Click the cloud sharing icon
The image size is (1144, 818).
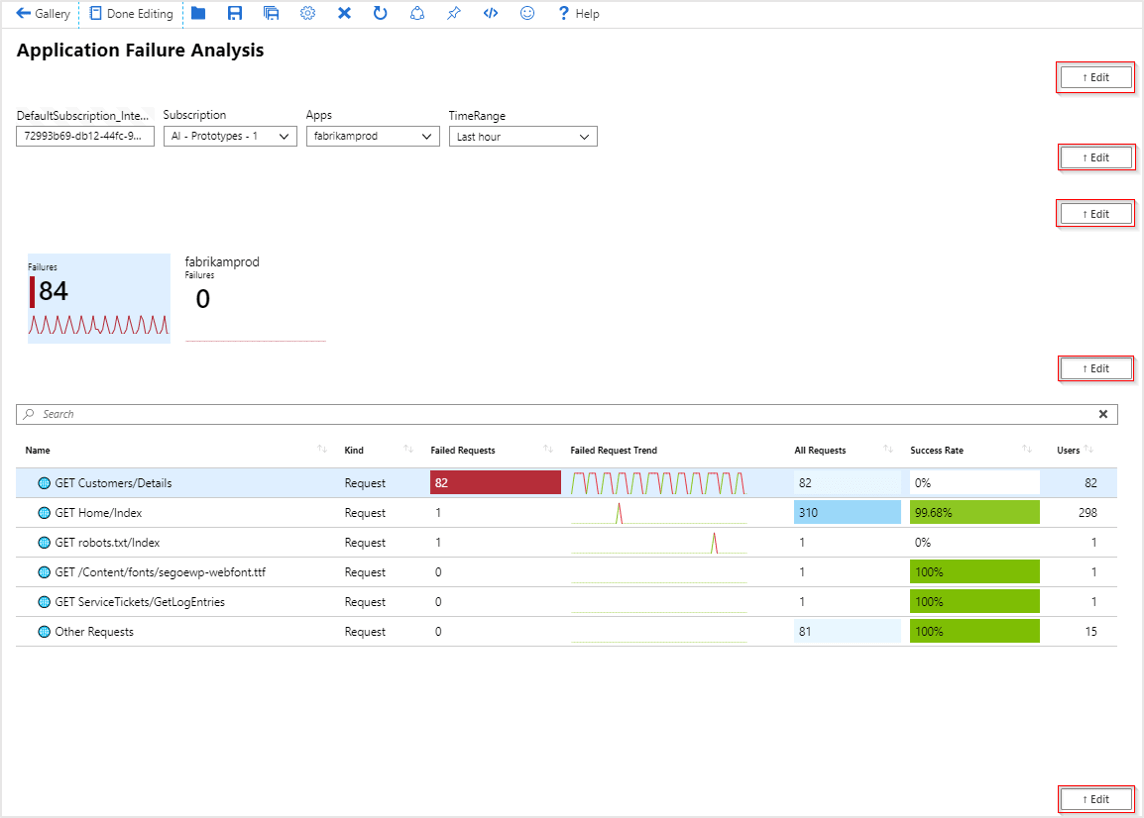[x=417, y=13]
